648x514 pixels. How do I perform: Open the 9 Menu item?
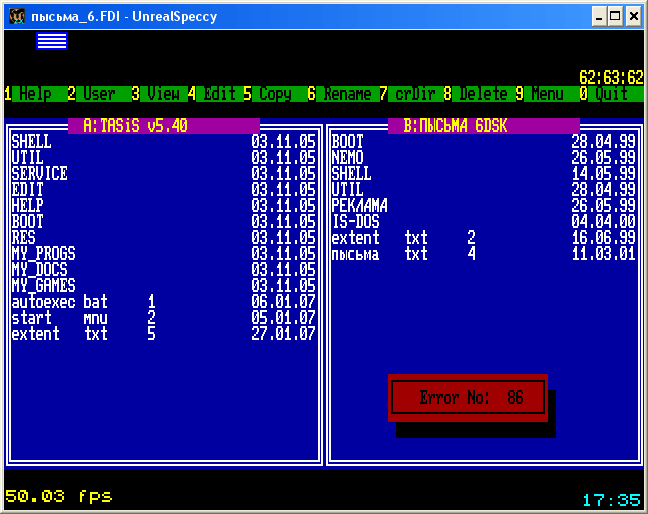pyautogui.click(x=540, y=94)
